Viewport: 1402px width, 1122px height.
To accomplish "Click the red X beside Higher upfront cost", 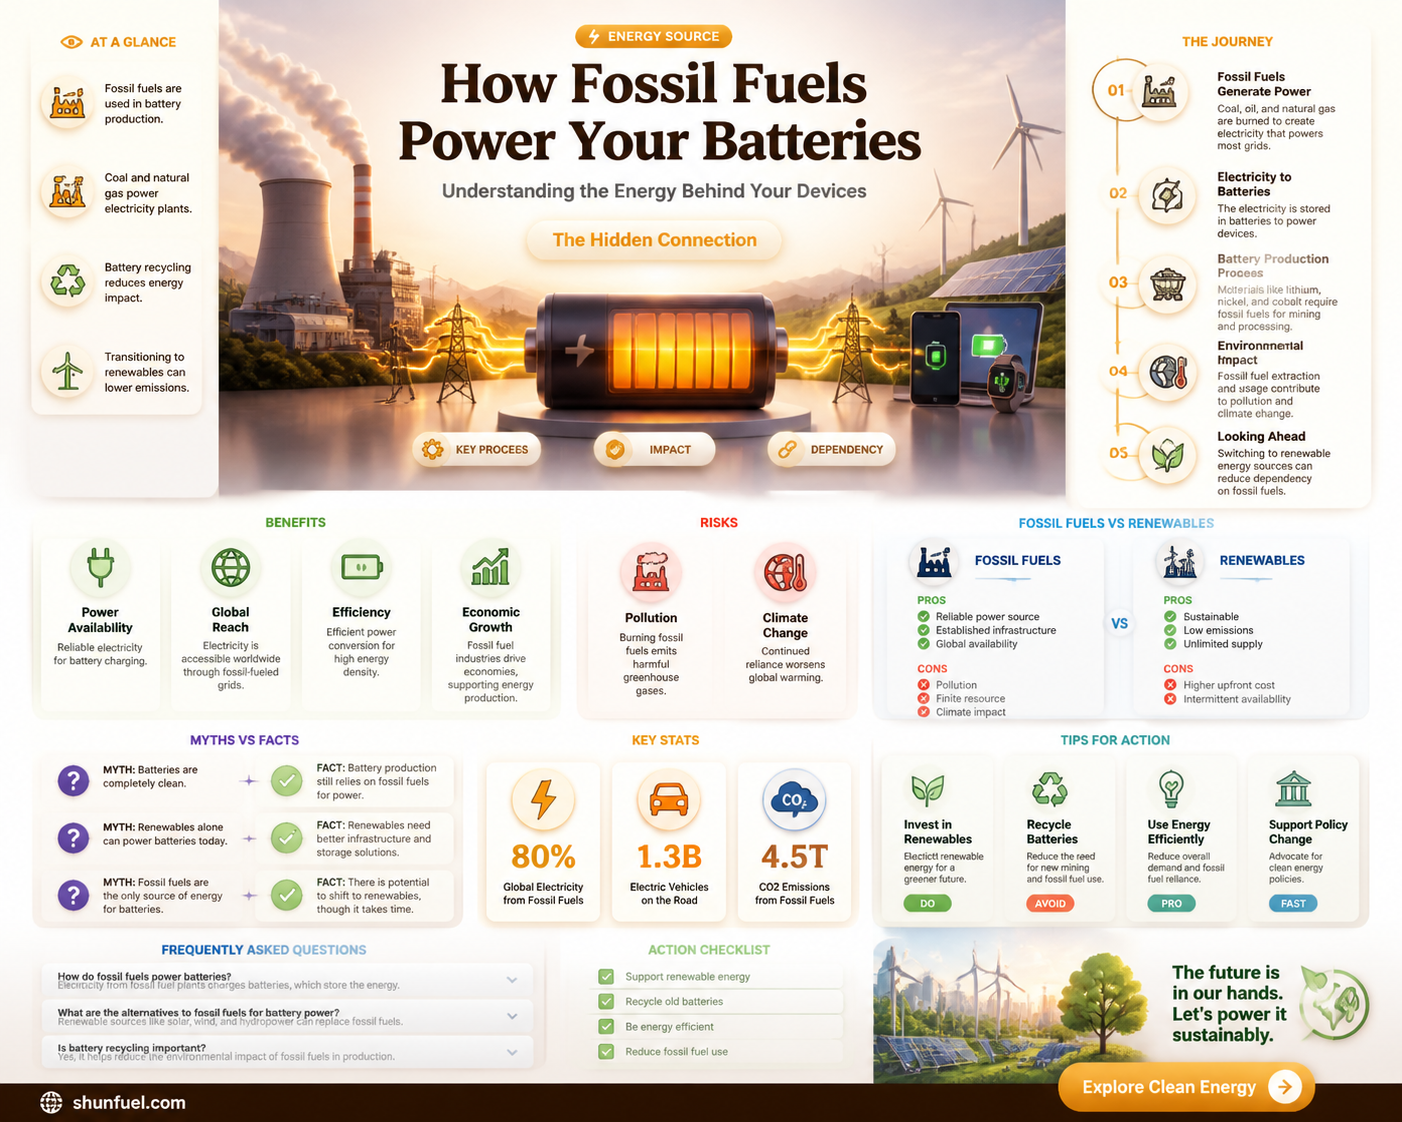I will coord(1170,685).
